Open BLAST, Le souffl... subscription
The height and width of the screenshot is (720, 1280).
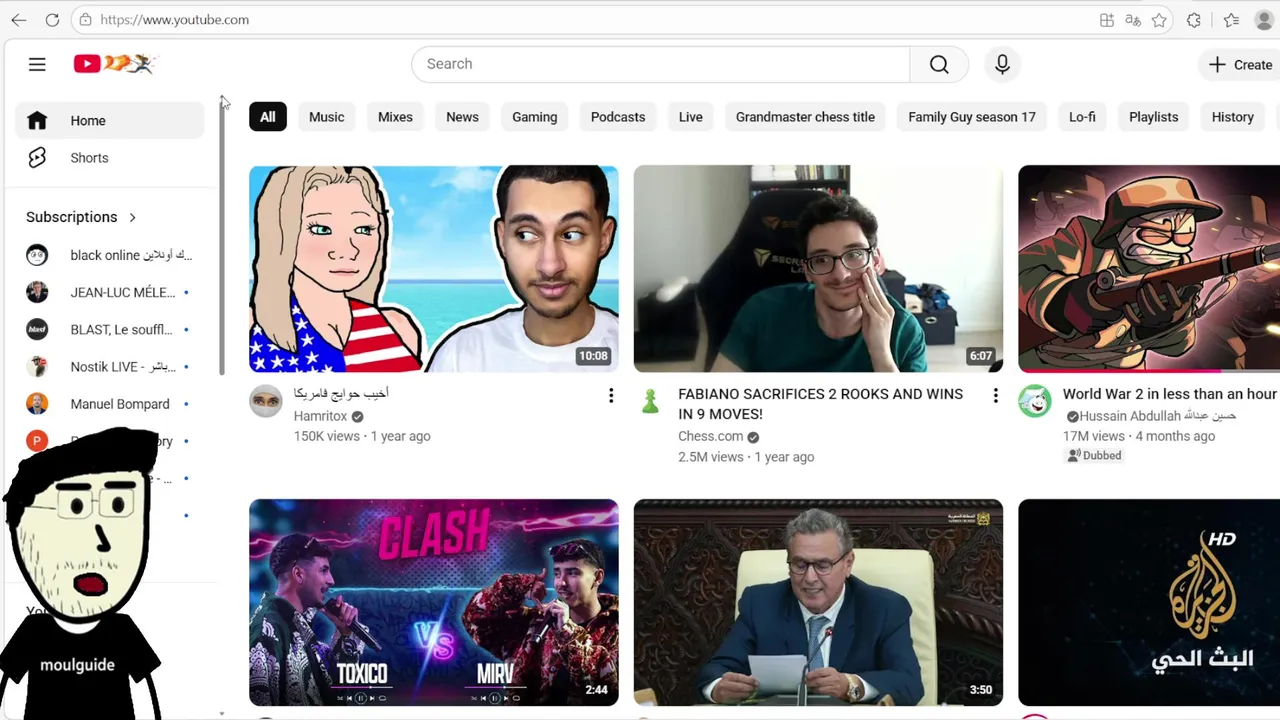click(x=110, y=329)
